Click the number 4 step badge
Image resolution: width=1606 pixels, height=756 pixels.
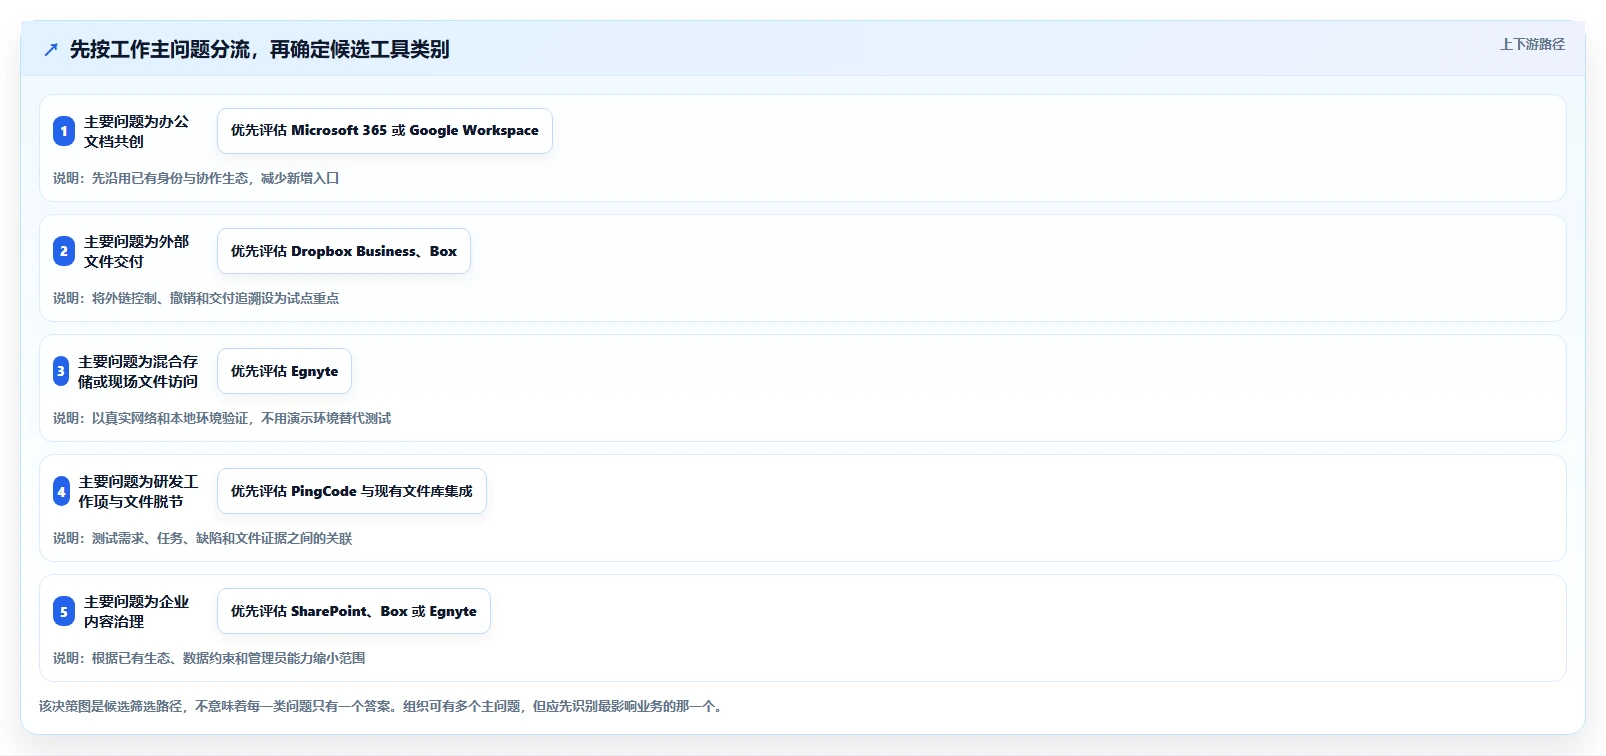click(x=62, y=491)
